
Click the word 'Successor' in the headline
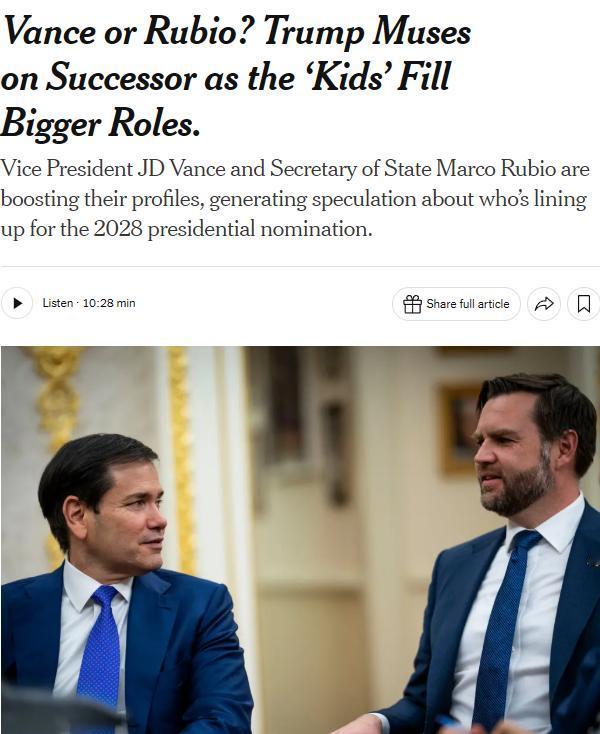point(121,77)
